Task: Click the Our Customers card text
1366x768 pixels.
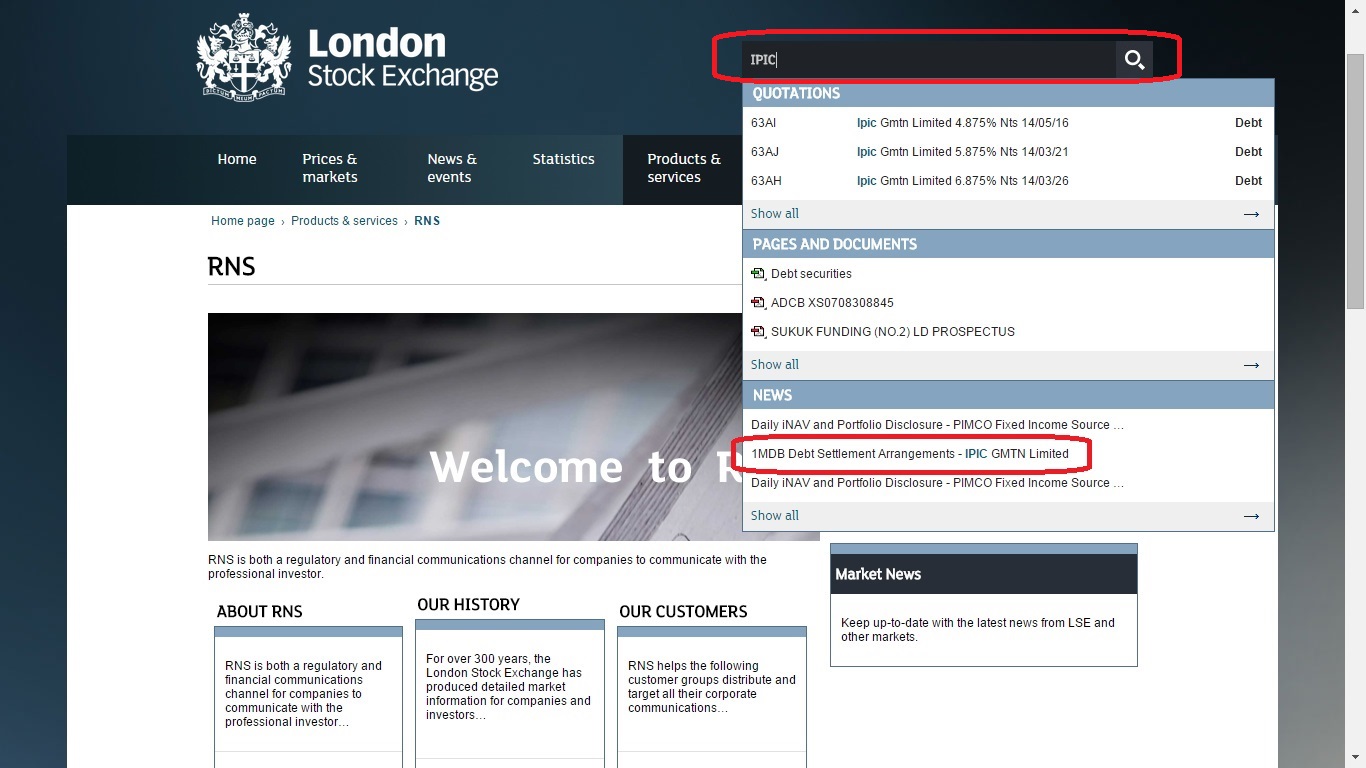Action: [x=712, y=687]
